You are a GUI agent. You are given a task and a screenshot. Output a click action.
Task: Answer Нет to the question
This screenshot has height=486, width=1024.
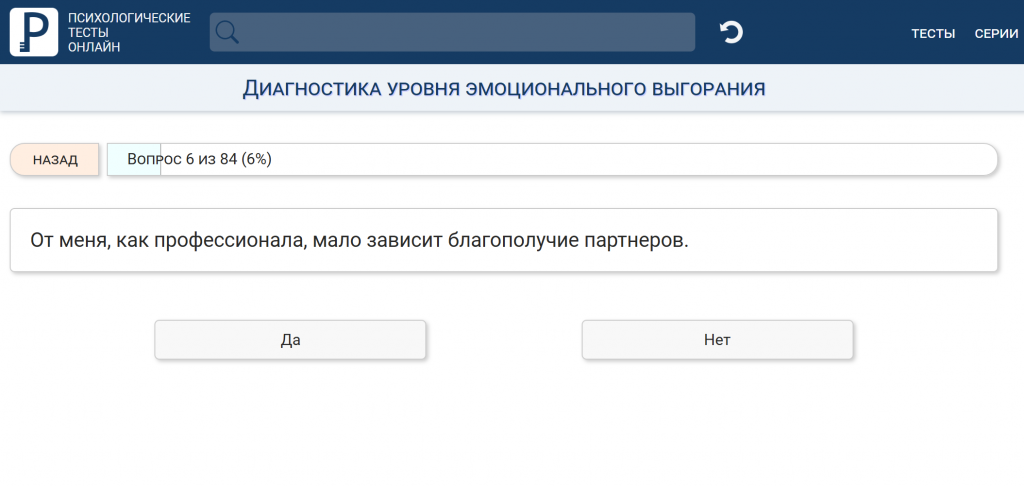(x=717, y=340)
